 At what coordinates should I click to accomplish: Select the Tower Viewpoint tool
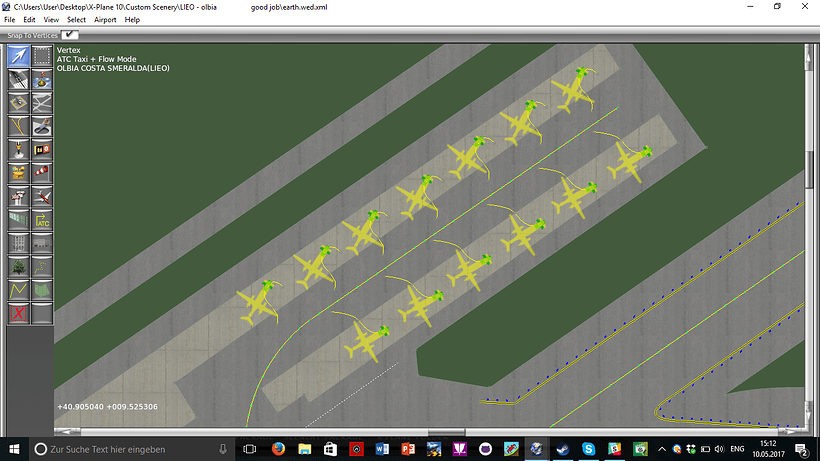pyautogui.click(x=18, y=197)
